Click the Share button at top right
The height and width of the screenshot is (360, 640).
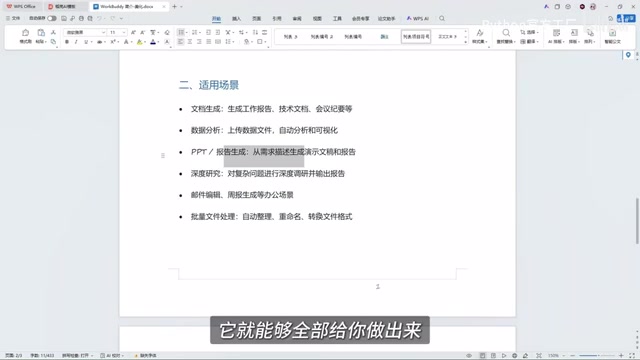627,18
